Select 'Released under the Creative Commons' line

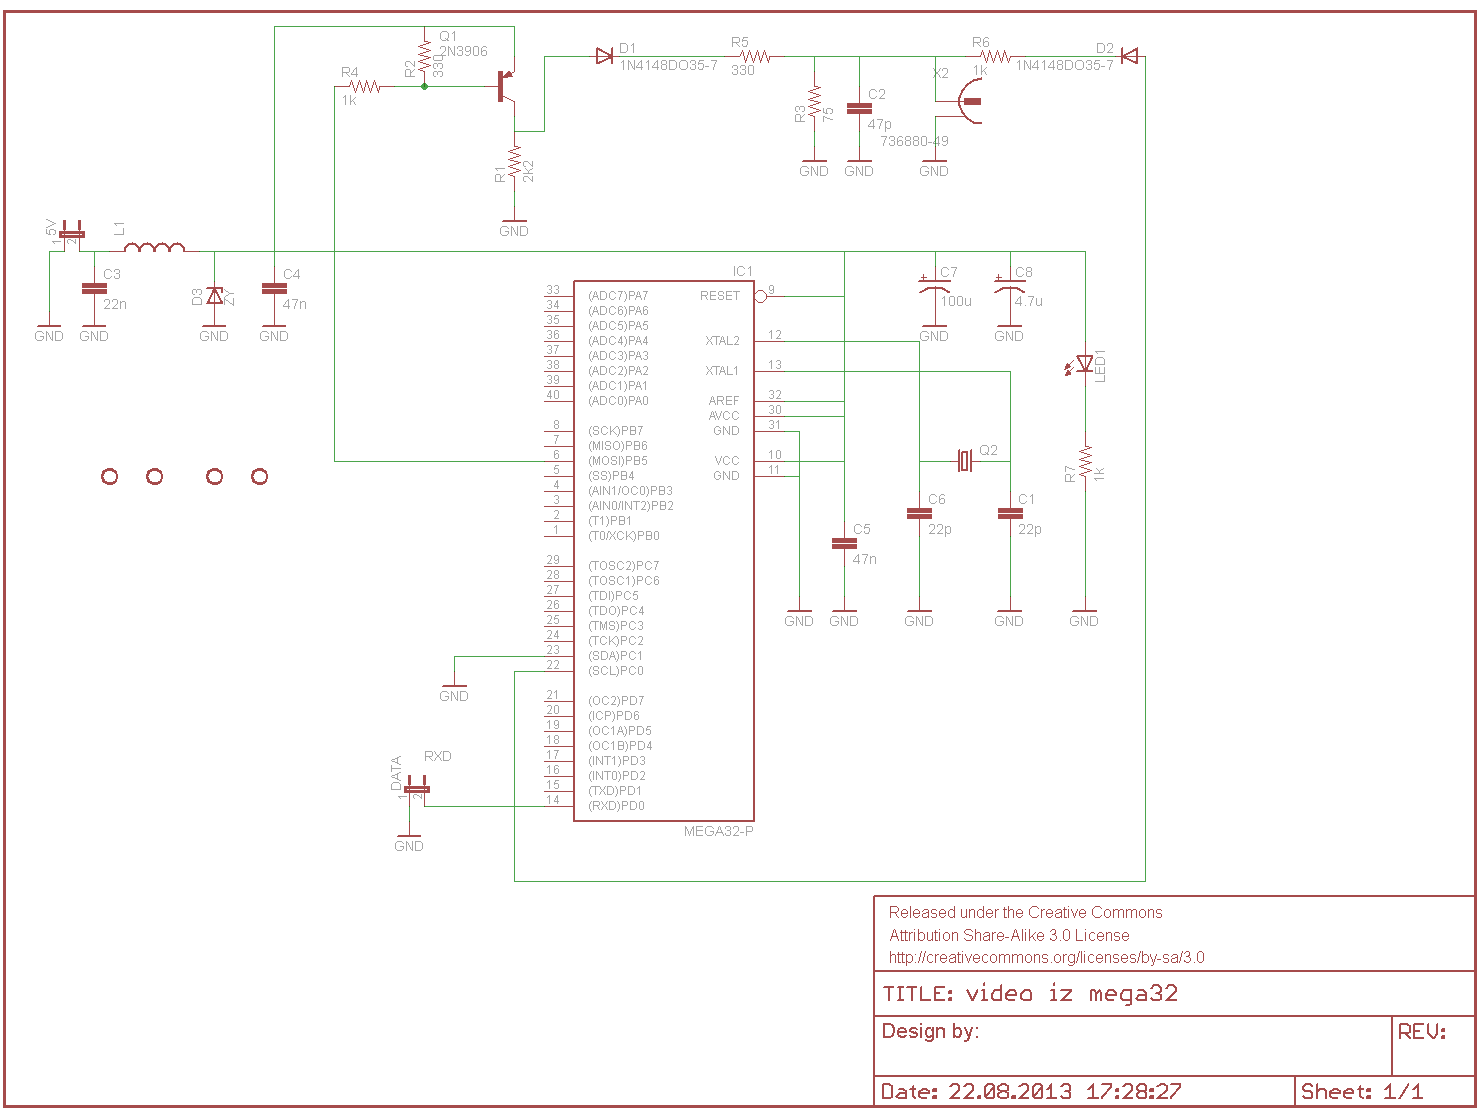tap(1025, 912)
